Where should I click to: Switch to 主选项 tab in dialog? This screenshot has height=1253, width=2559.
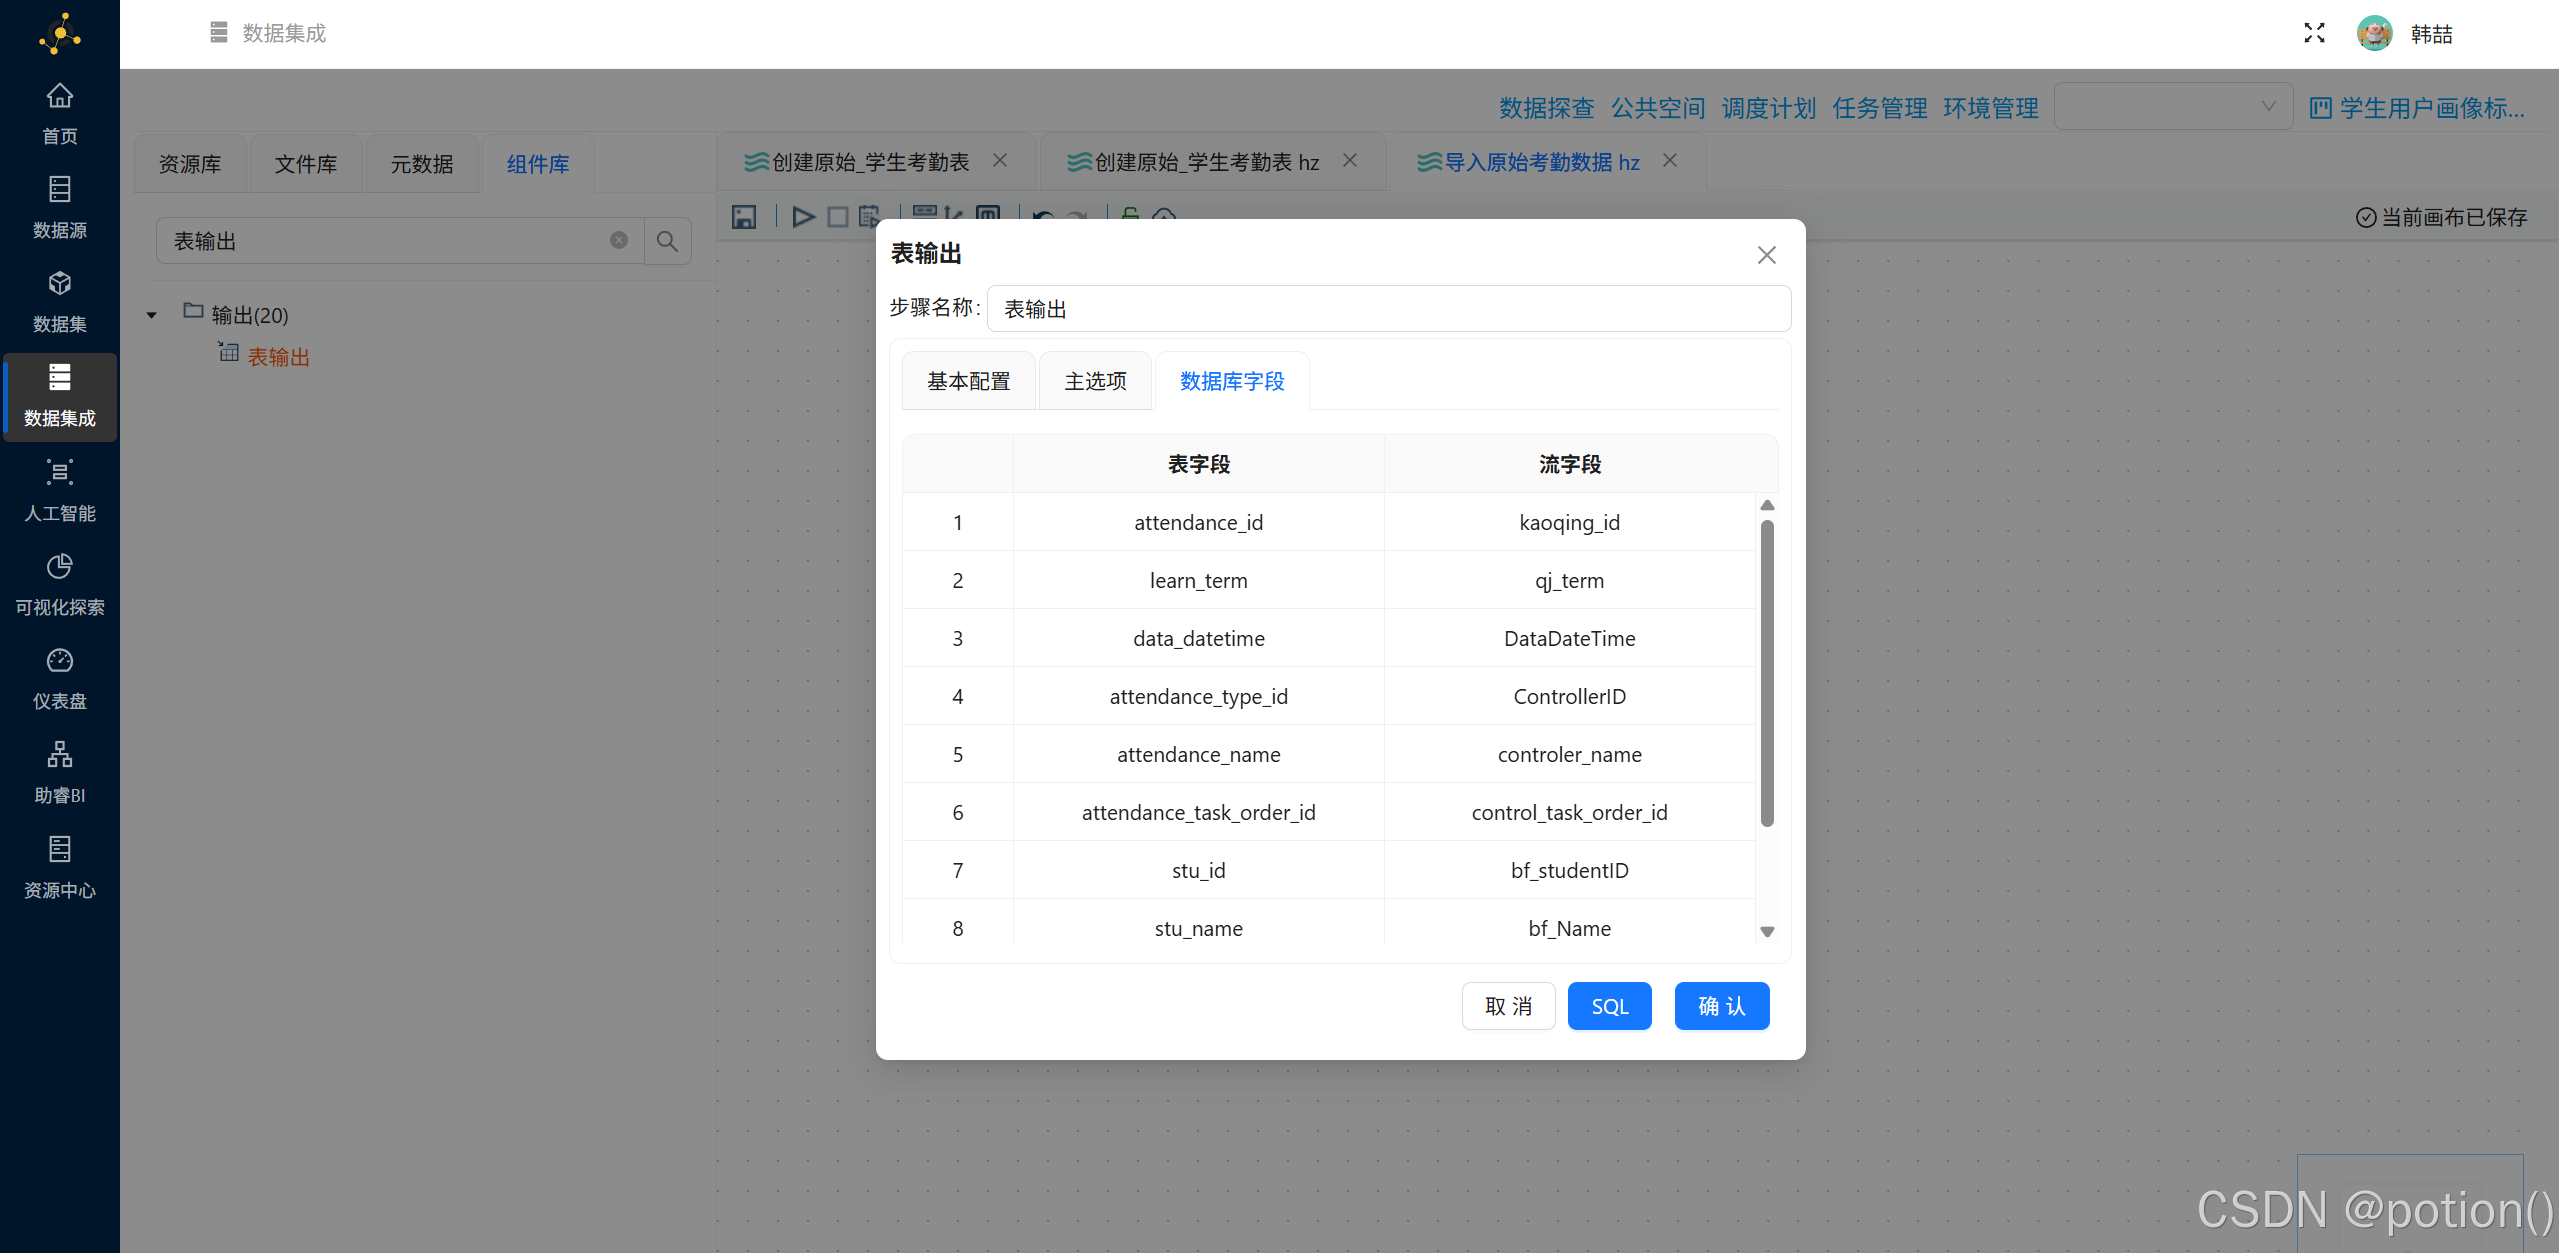coord(1095,381)
